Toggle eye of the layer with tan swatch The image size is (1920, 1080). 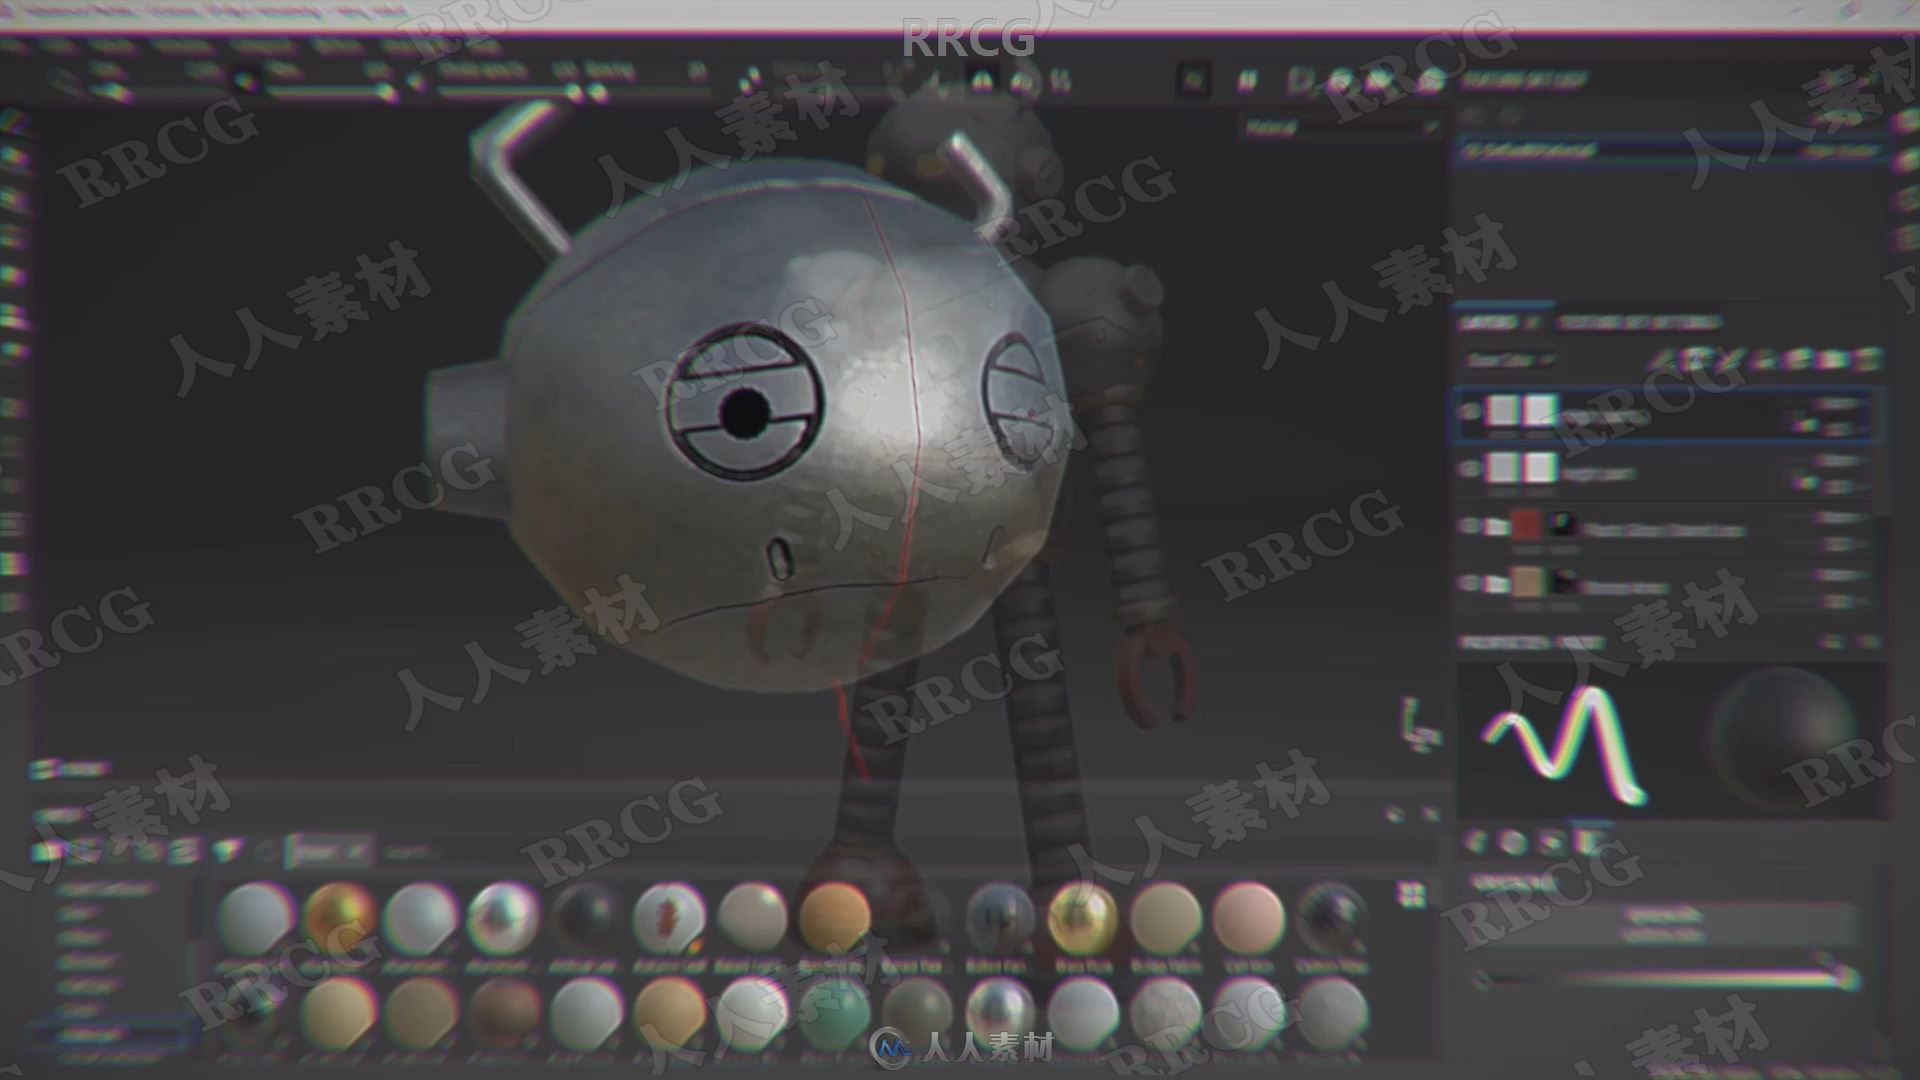[x=1470, y=583]
